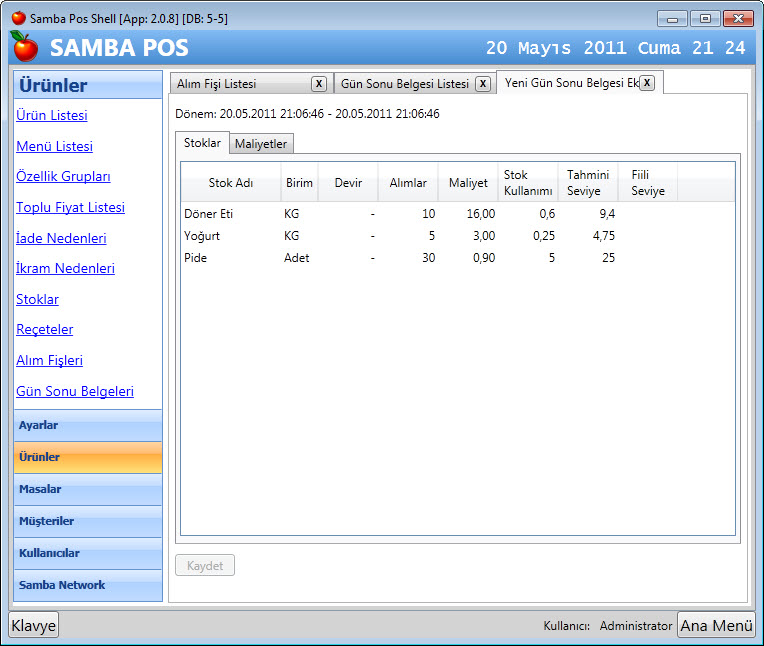
Task: Expand the Müşteriler section
Action: click(88, 521)
